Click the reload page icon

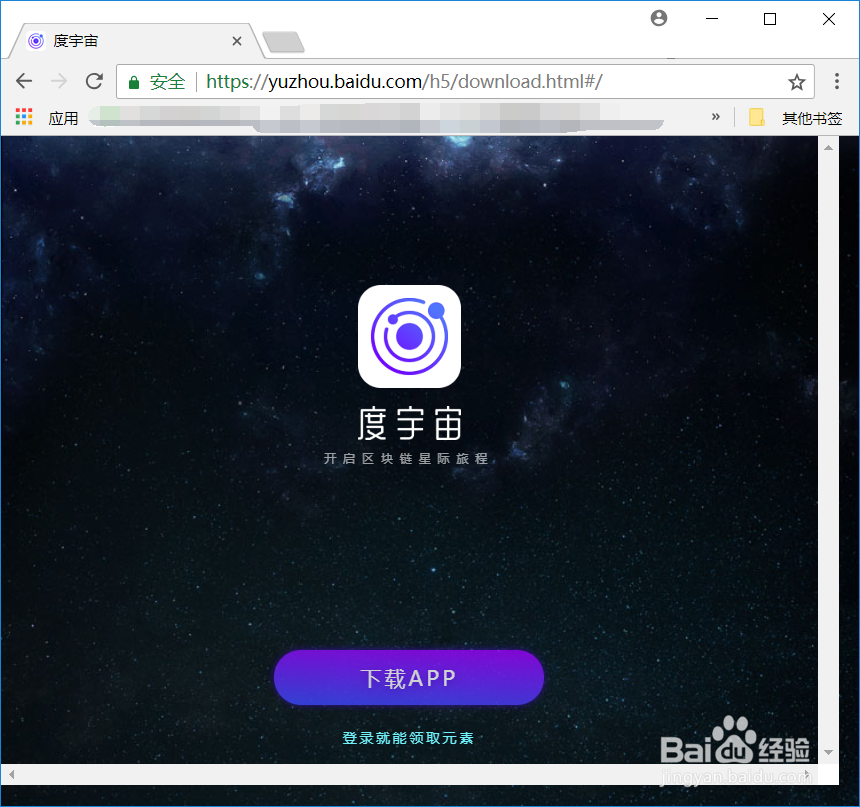tap(94, 81)
